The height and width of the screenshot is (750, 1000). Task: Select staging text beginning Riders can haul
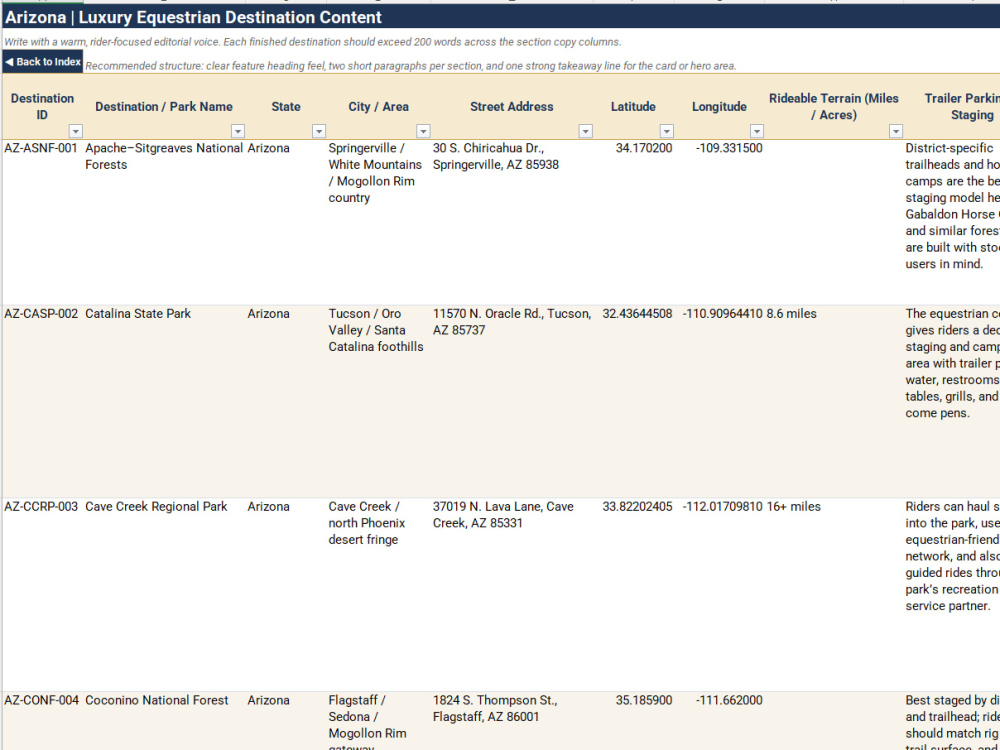pyautogui.click(x=952, y=594)
